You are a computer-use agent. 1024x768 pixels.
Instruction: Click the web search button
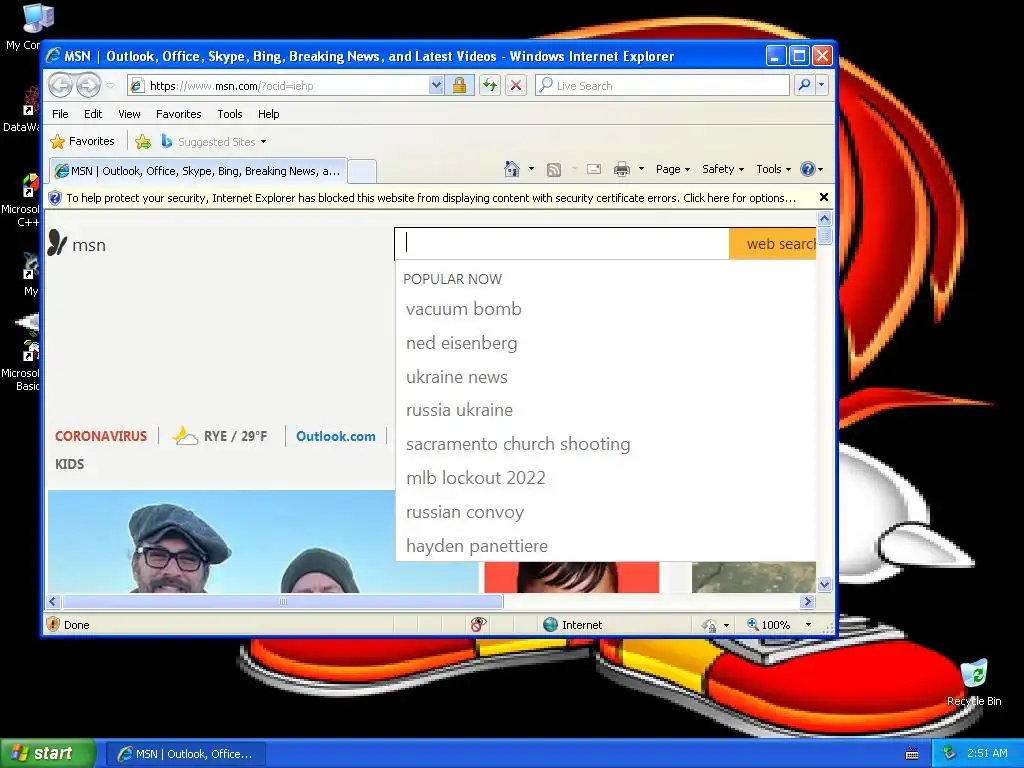click(x=773, y=244)
